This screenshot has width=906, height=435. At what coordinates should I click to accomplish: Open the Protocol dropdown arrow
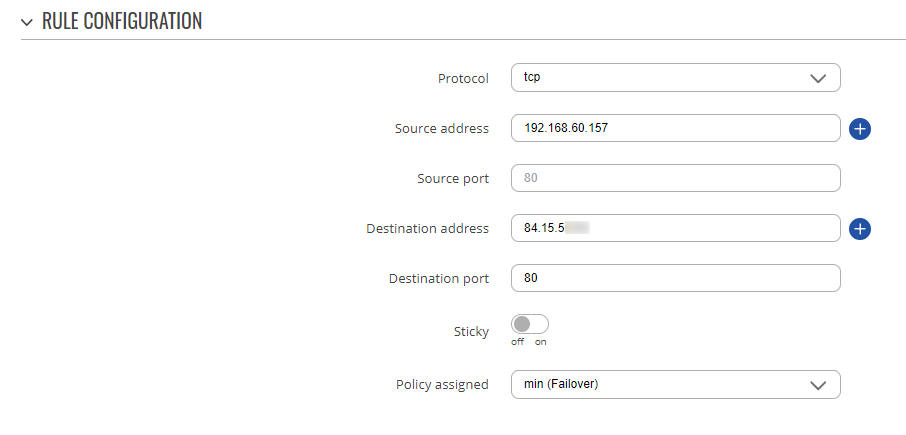818,79
